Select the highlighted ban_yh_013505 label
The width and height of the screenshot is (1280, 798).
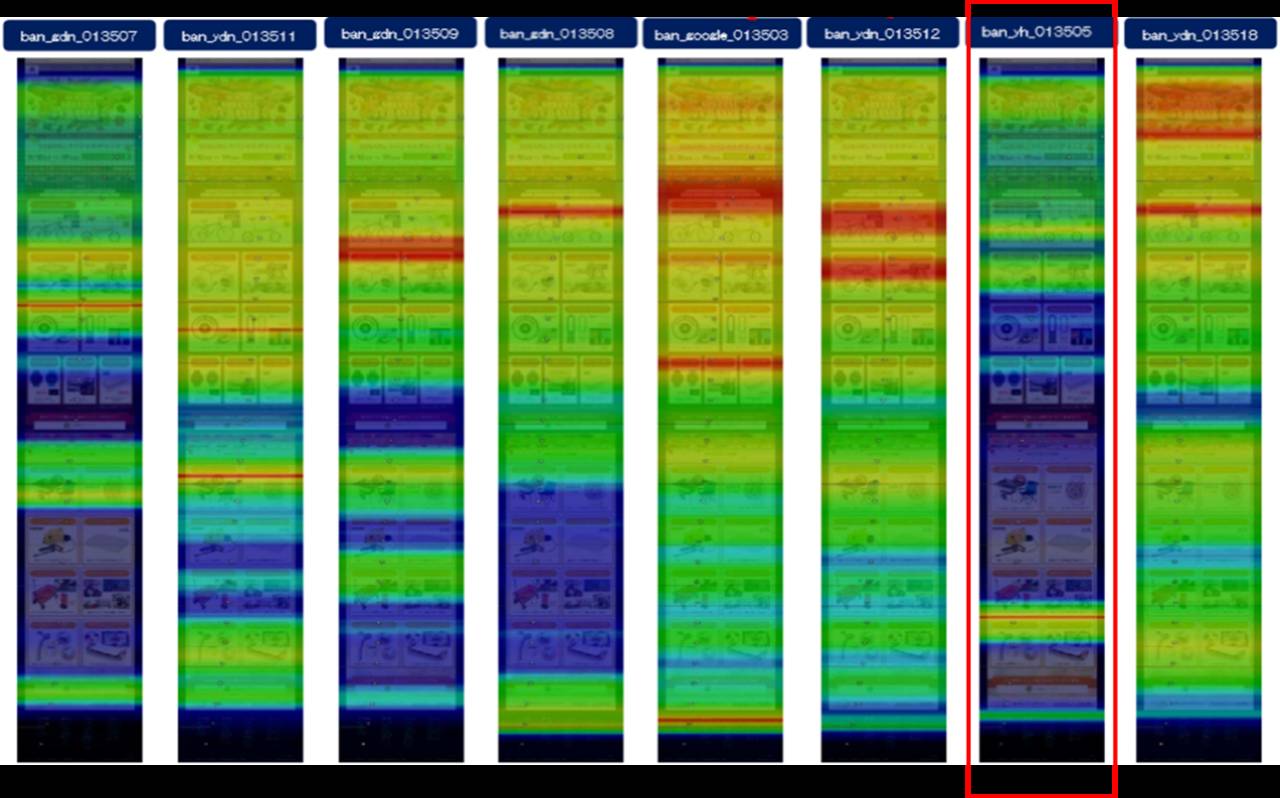tap(1041, 32)
